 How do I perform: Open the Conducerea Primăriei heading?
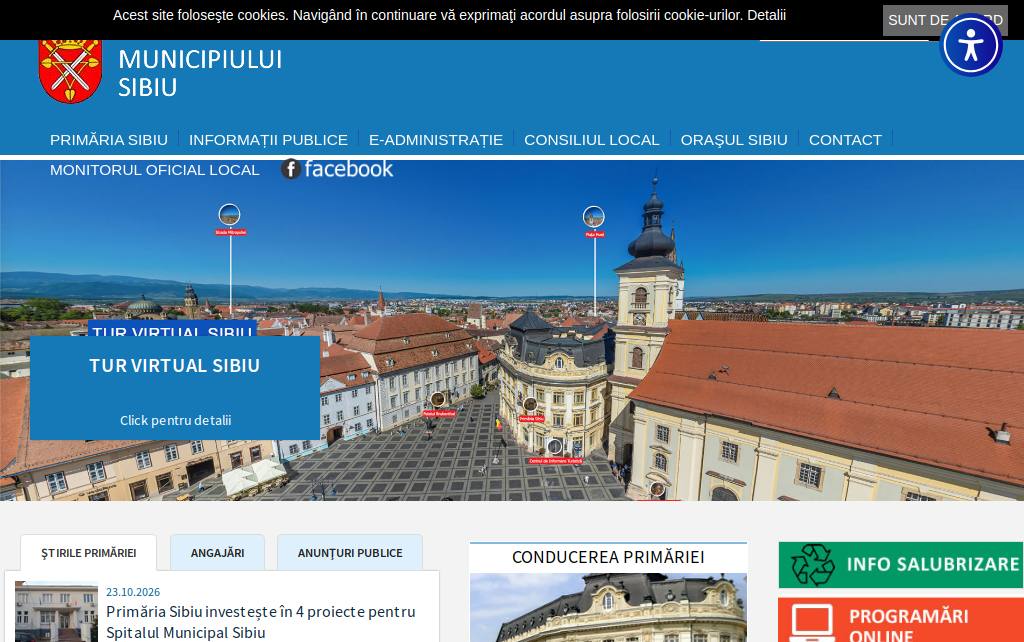tap(608, 557)
